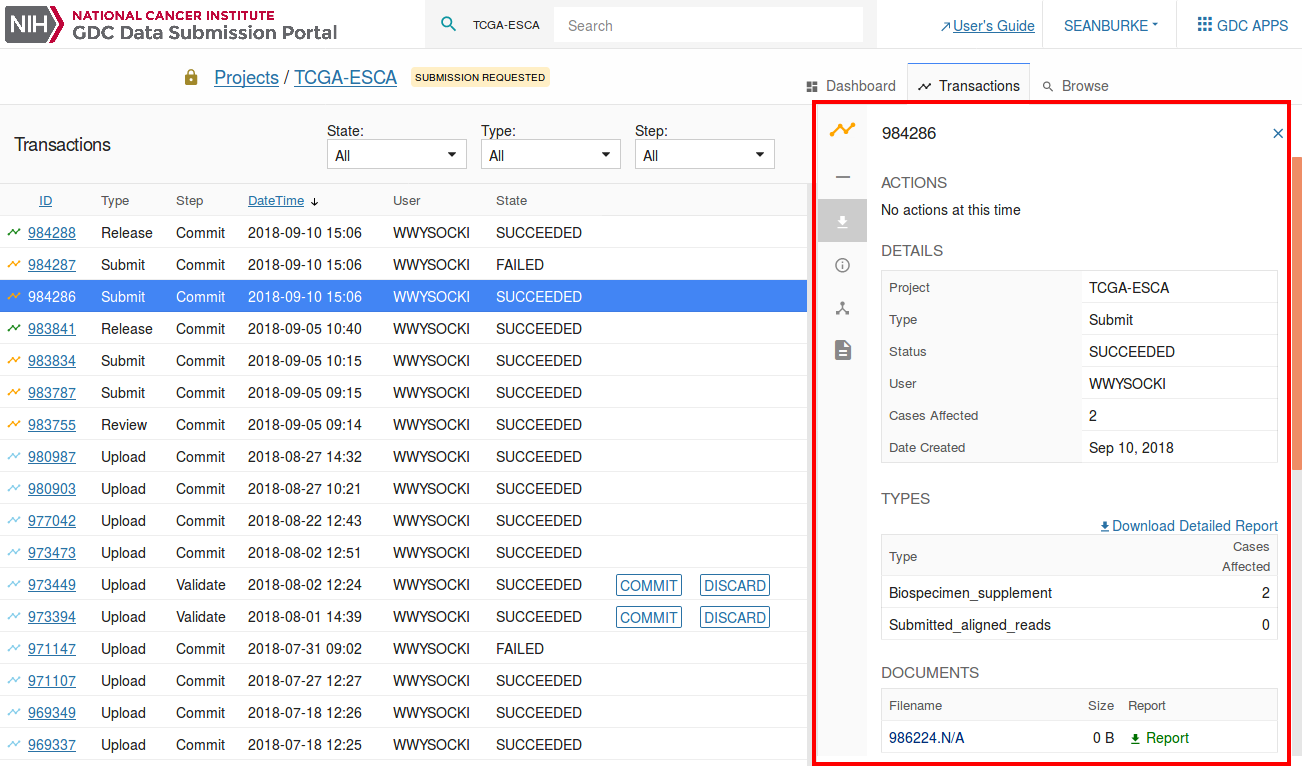The width and height of the screenshot is (1302, 766).
Task: Expand the Type filter dropdown
Action: click(x=550, y=155)
